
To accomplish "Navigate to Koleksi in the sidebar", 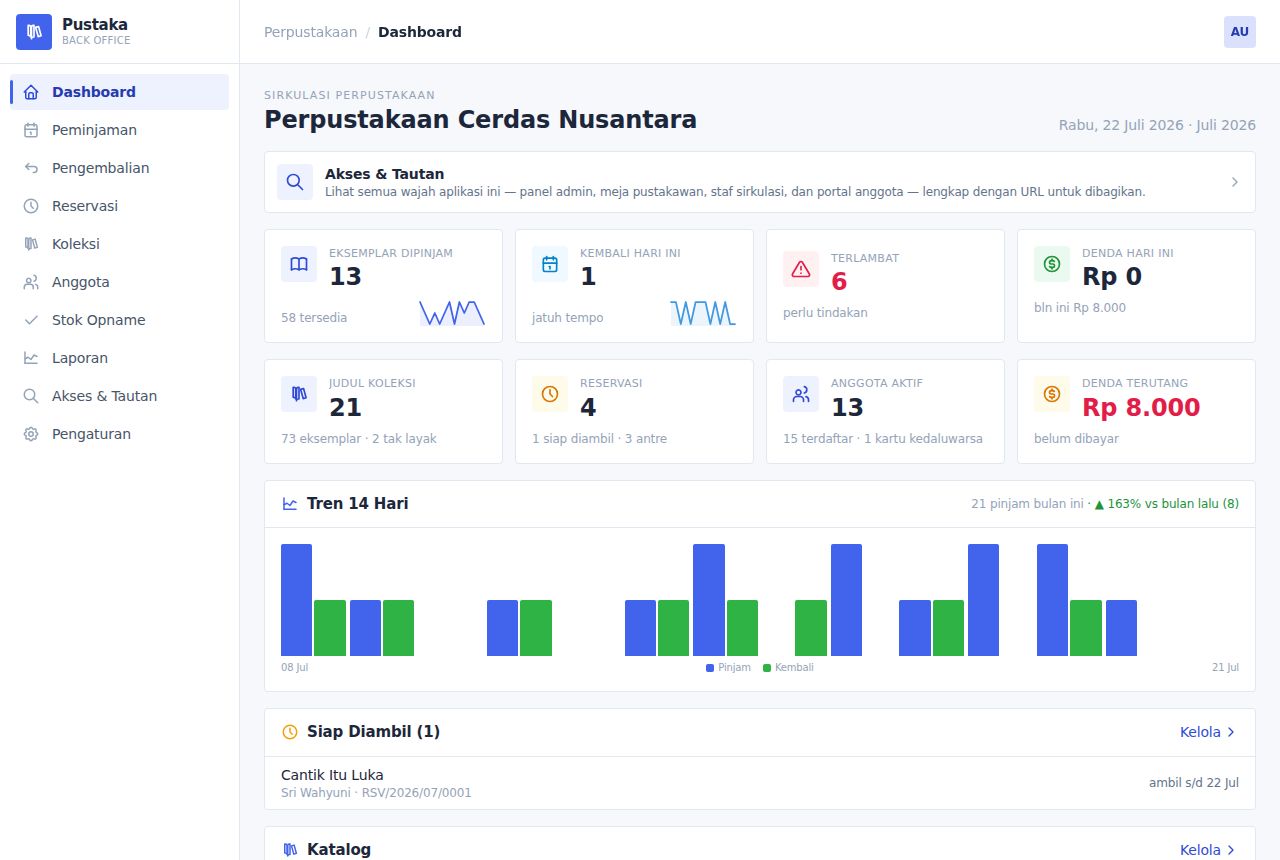I will coord(119,244).
